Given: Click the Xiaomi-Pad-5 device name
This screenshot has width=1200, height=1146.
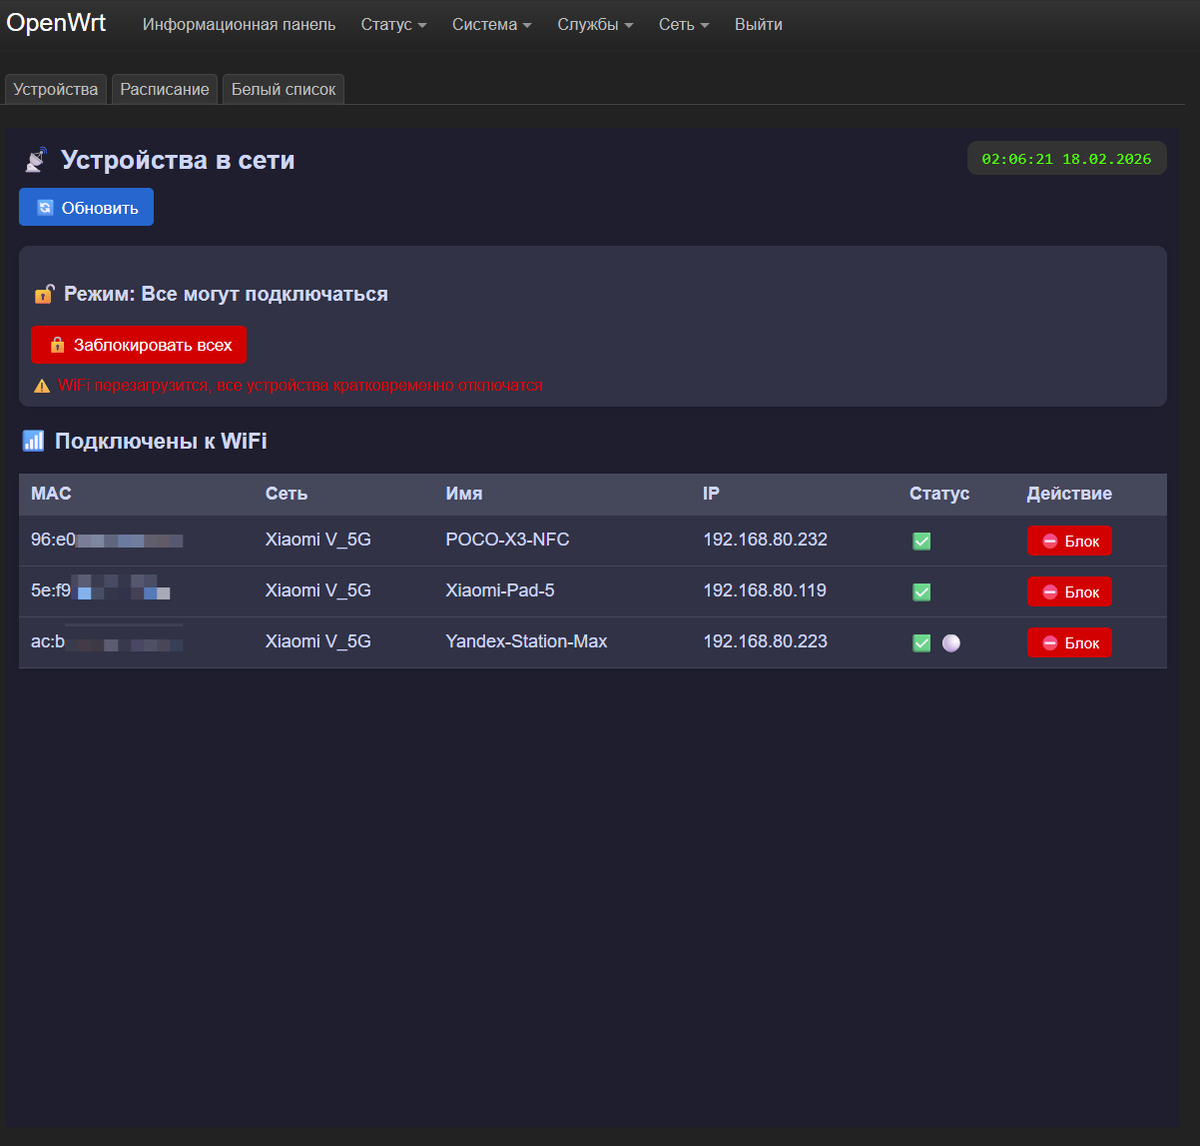Looking at the screenshot, I should pyautogui.click(x=500, y=590).
